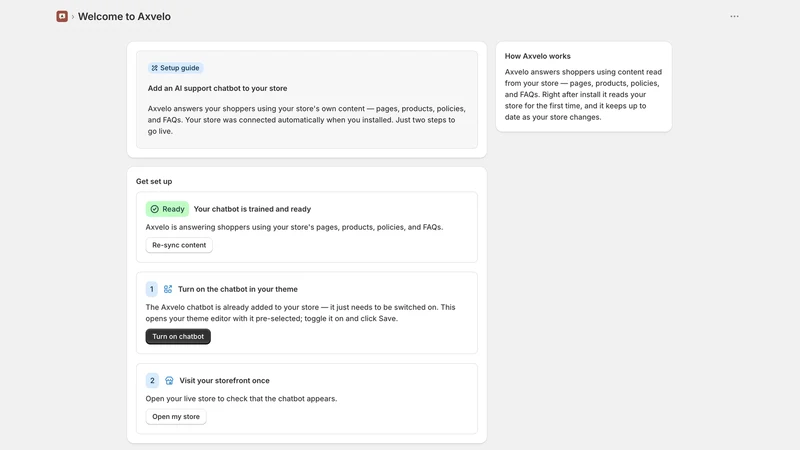This screenshot has width=800, height=450.
Task: Click the Setup guide label
Action: click(x=180, y=68)
